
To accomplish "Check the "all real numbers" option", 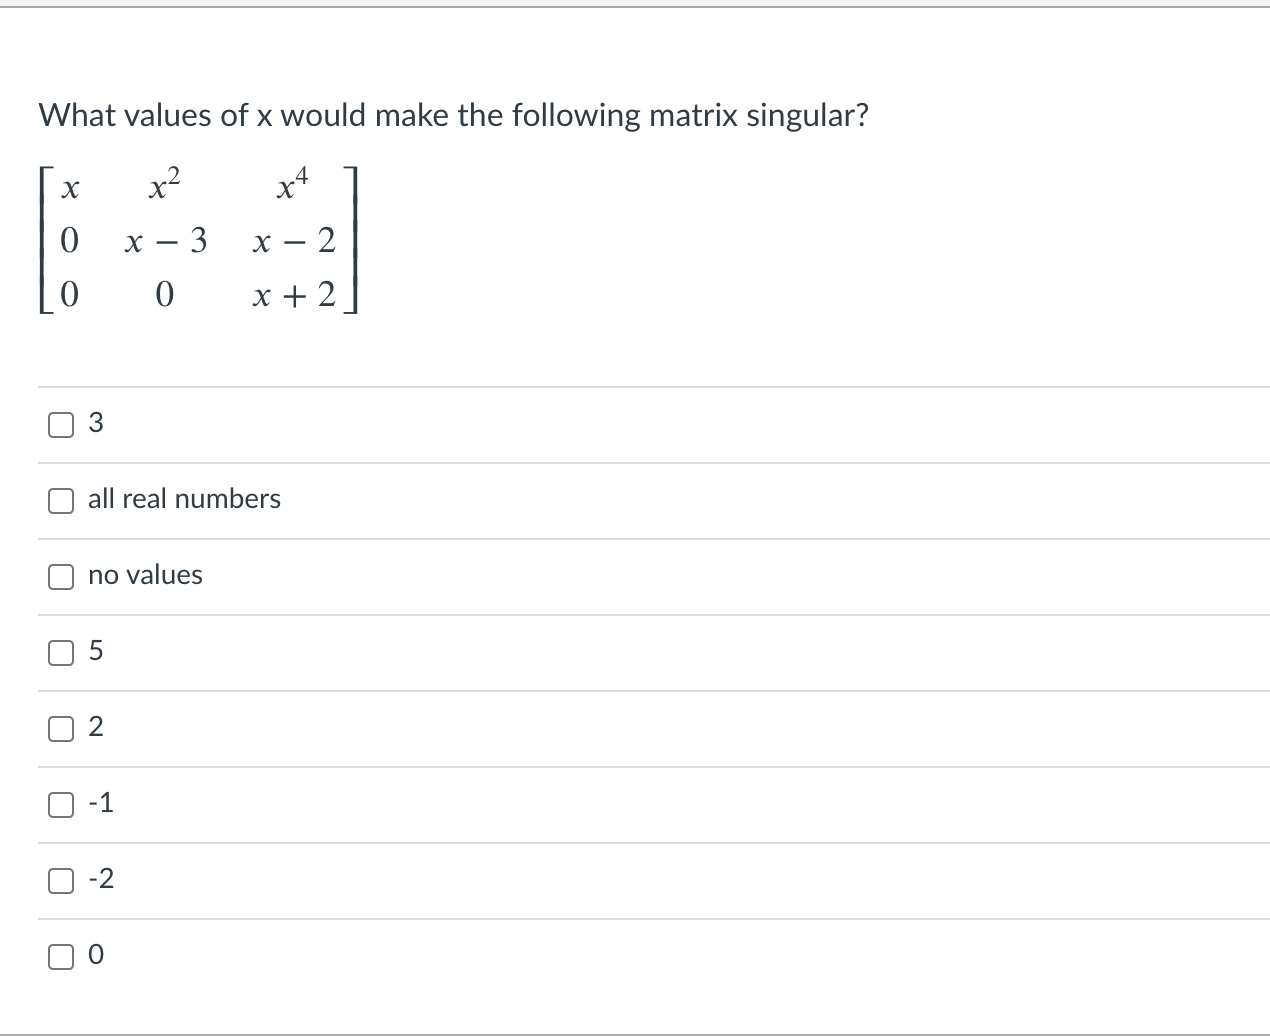I will pyautogui.click(x=60, y=500).
